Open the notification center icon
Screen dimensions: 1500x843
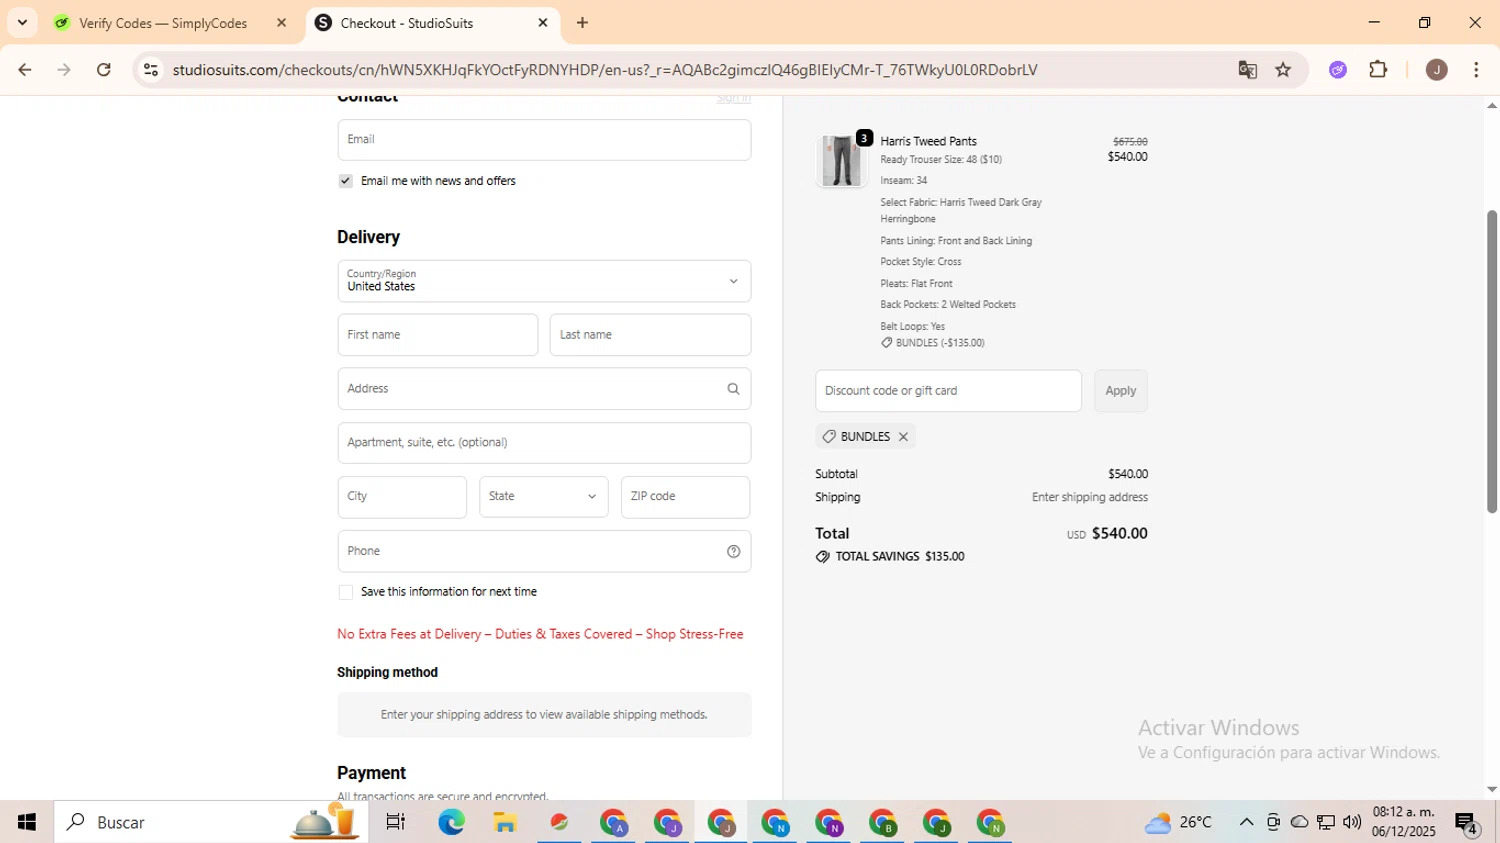point(1467,824)
